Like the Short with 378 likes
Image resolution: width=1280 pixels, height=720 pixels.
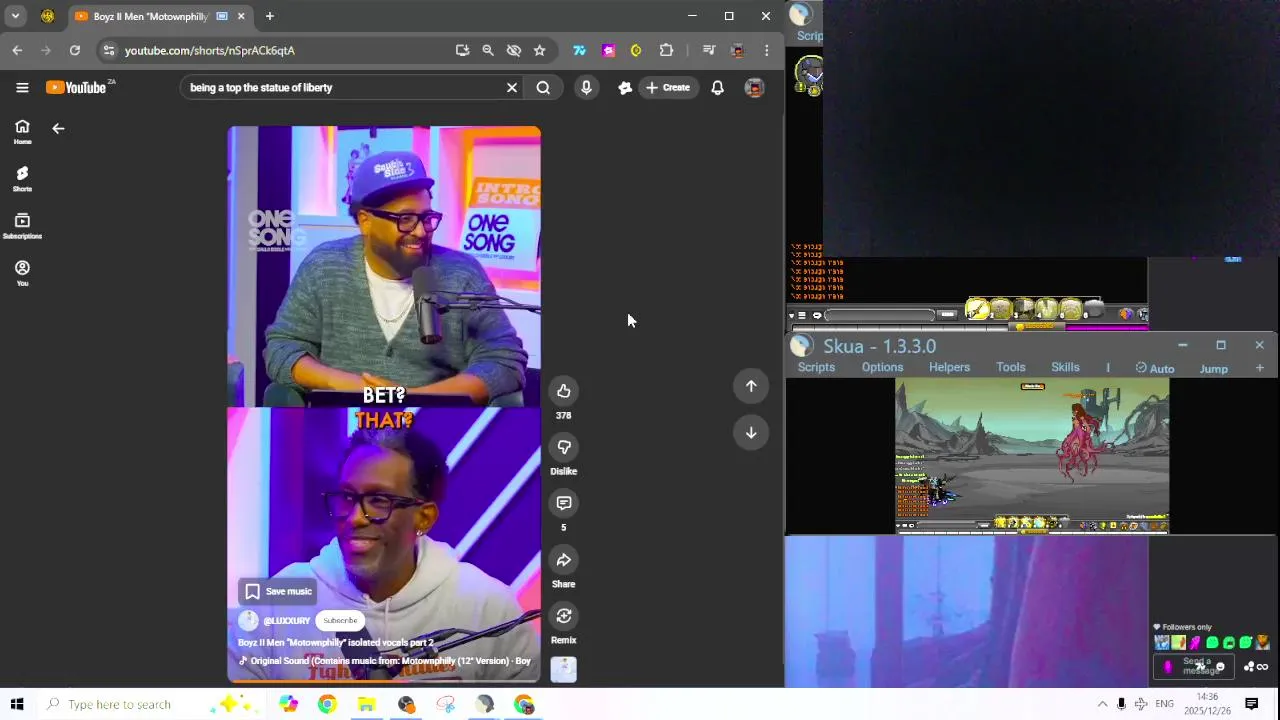pos(564,391)
